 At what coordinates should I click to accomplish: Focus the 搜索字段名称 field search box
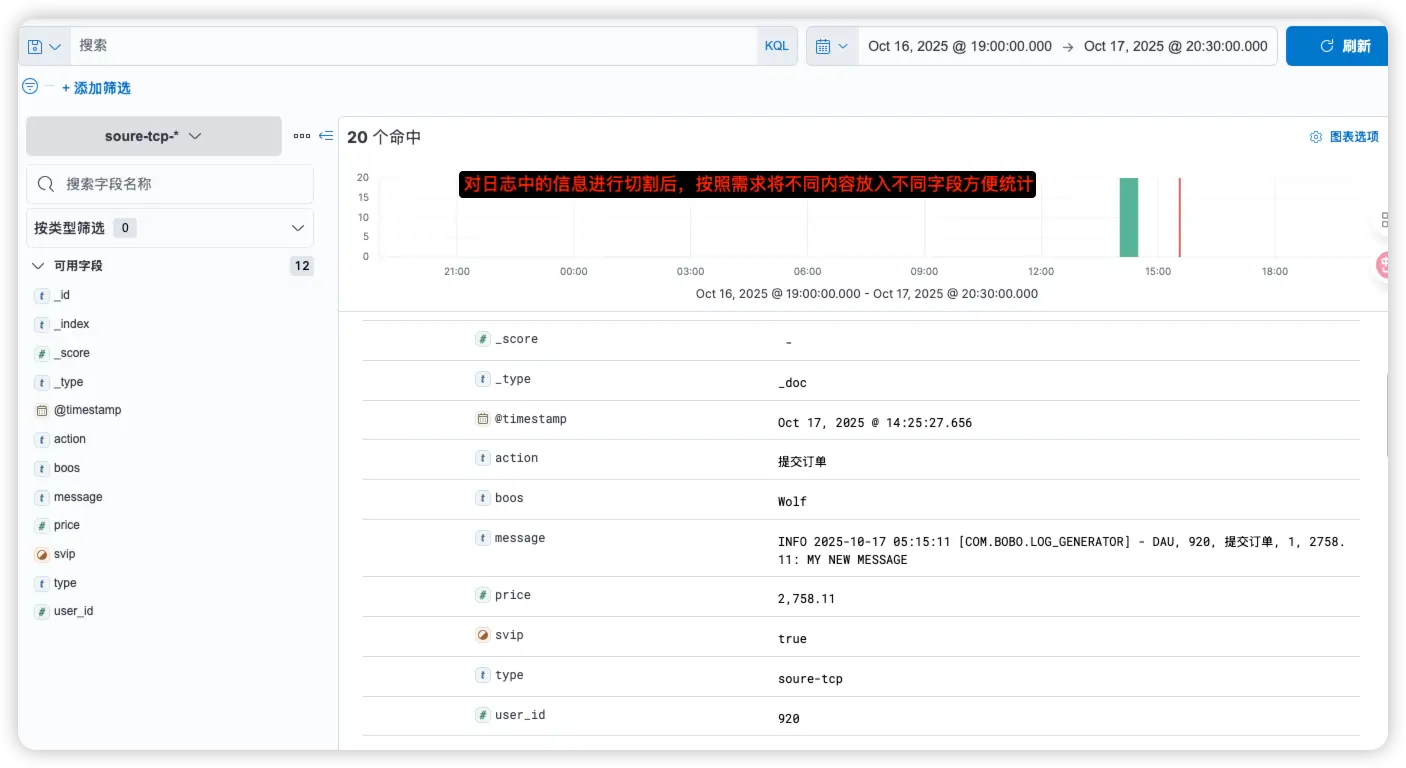click(x=170, y=184)
